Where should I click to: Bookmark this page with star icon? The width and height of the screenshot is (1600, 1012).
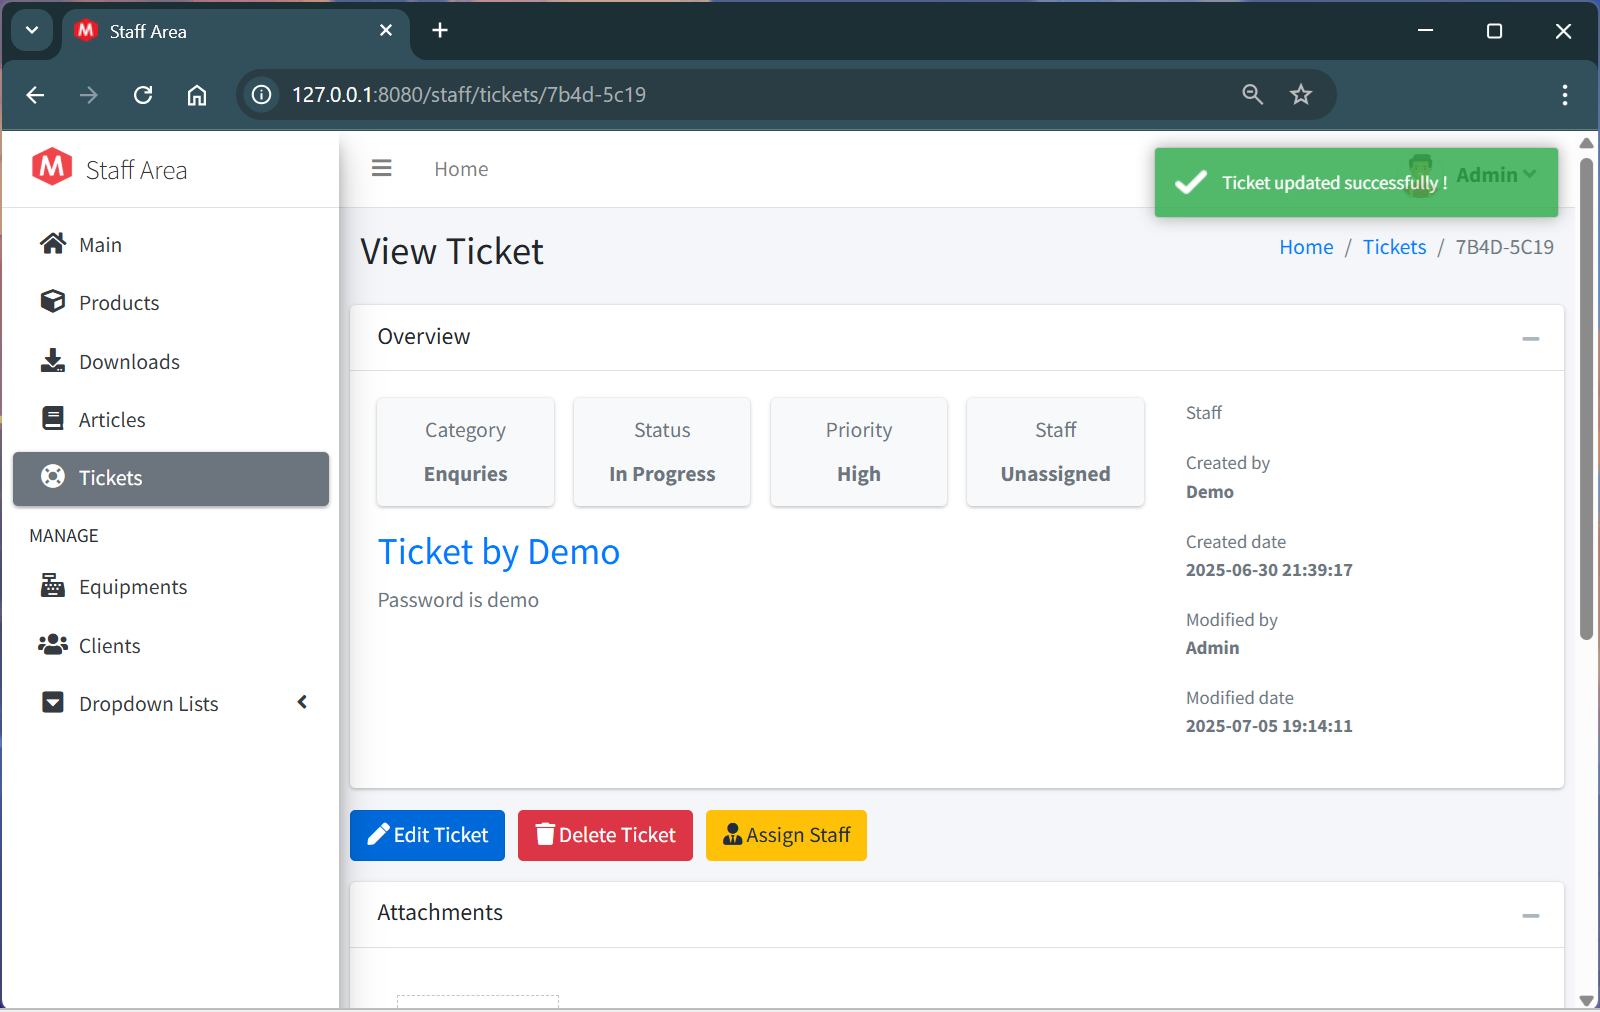1300,95
